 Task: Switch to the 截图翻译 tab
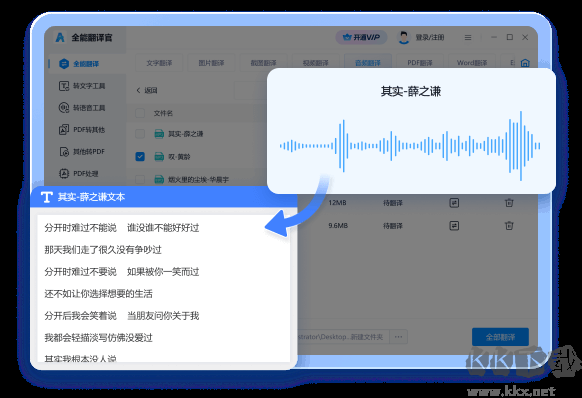tap(263, 63)
